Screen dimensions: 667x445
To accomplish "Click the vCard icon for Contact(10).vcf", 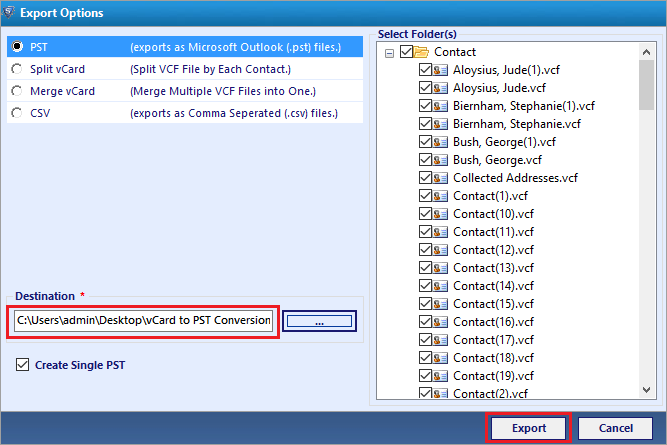I will (x=440, y=214).
